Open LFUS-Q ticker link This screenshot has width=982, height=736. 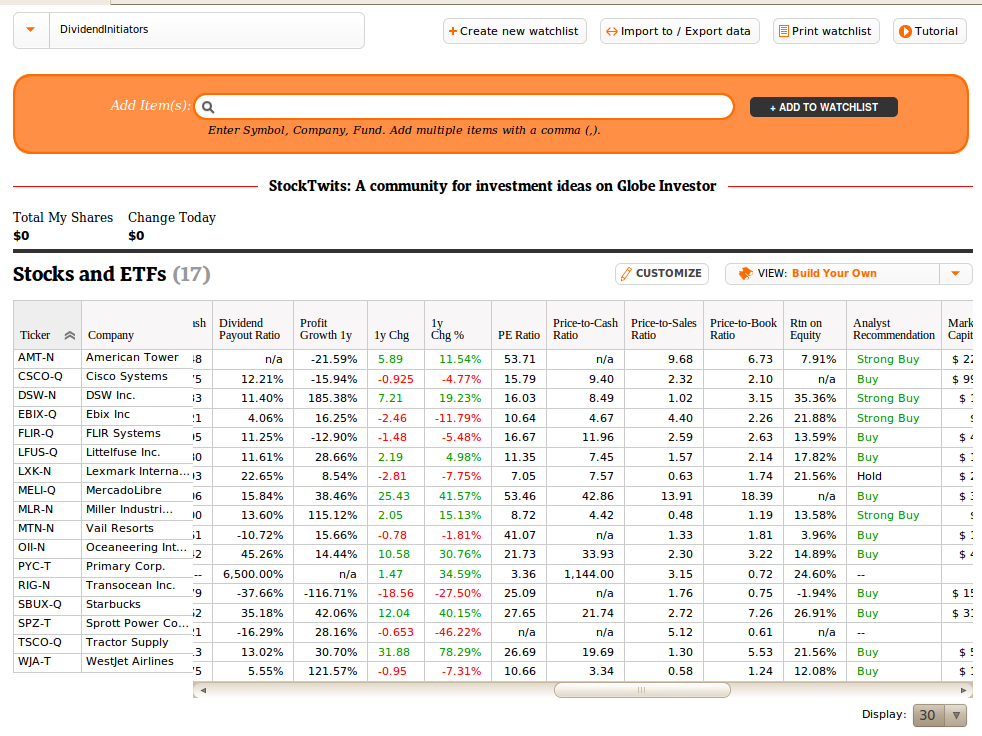[38, 452]
